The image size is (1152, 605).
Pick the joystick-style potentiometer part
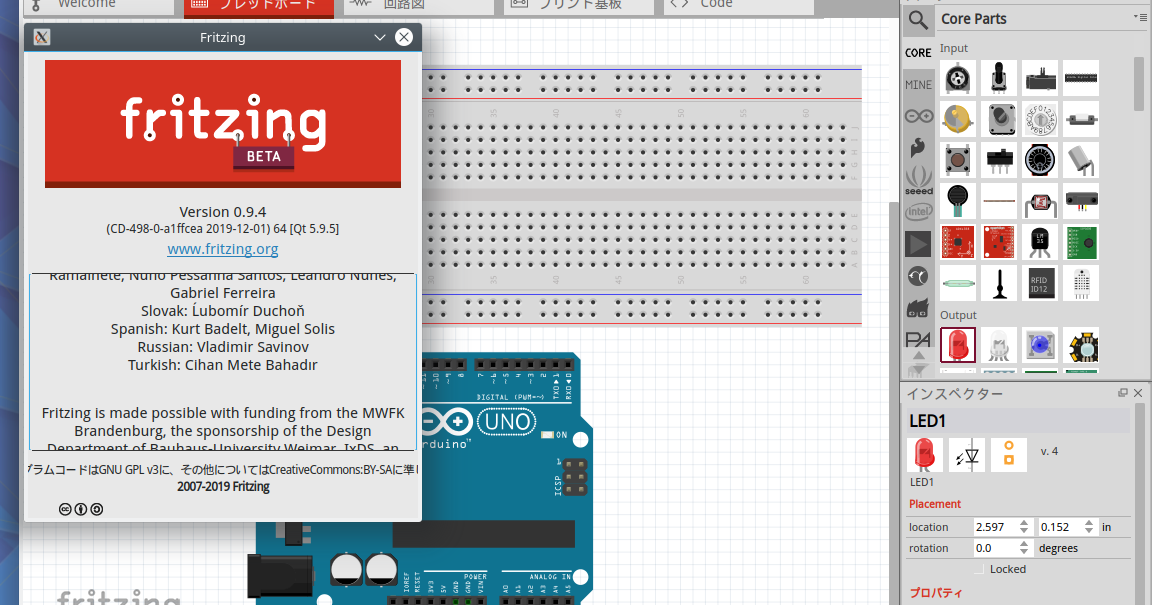(x=998, y=78)
